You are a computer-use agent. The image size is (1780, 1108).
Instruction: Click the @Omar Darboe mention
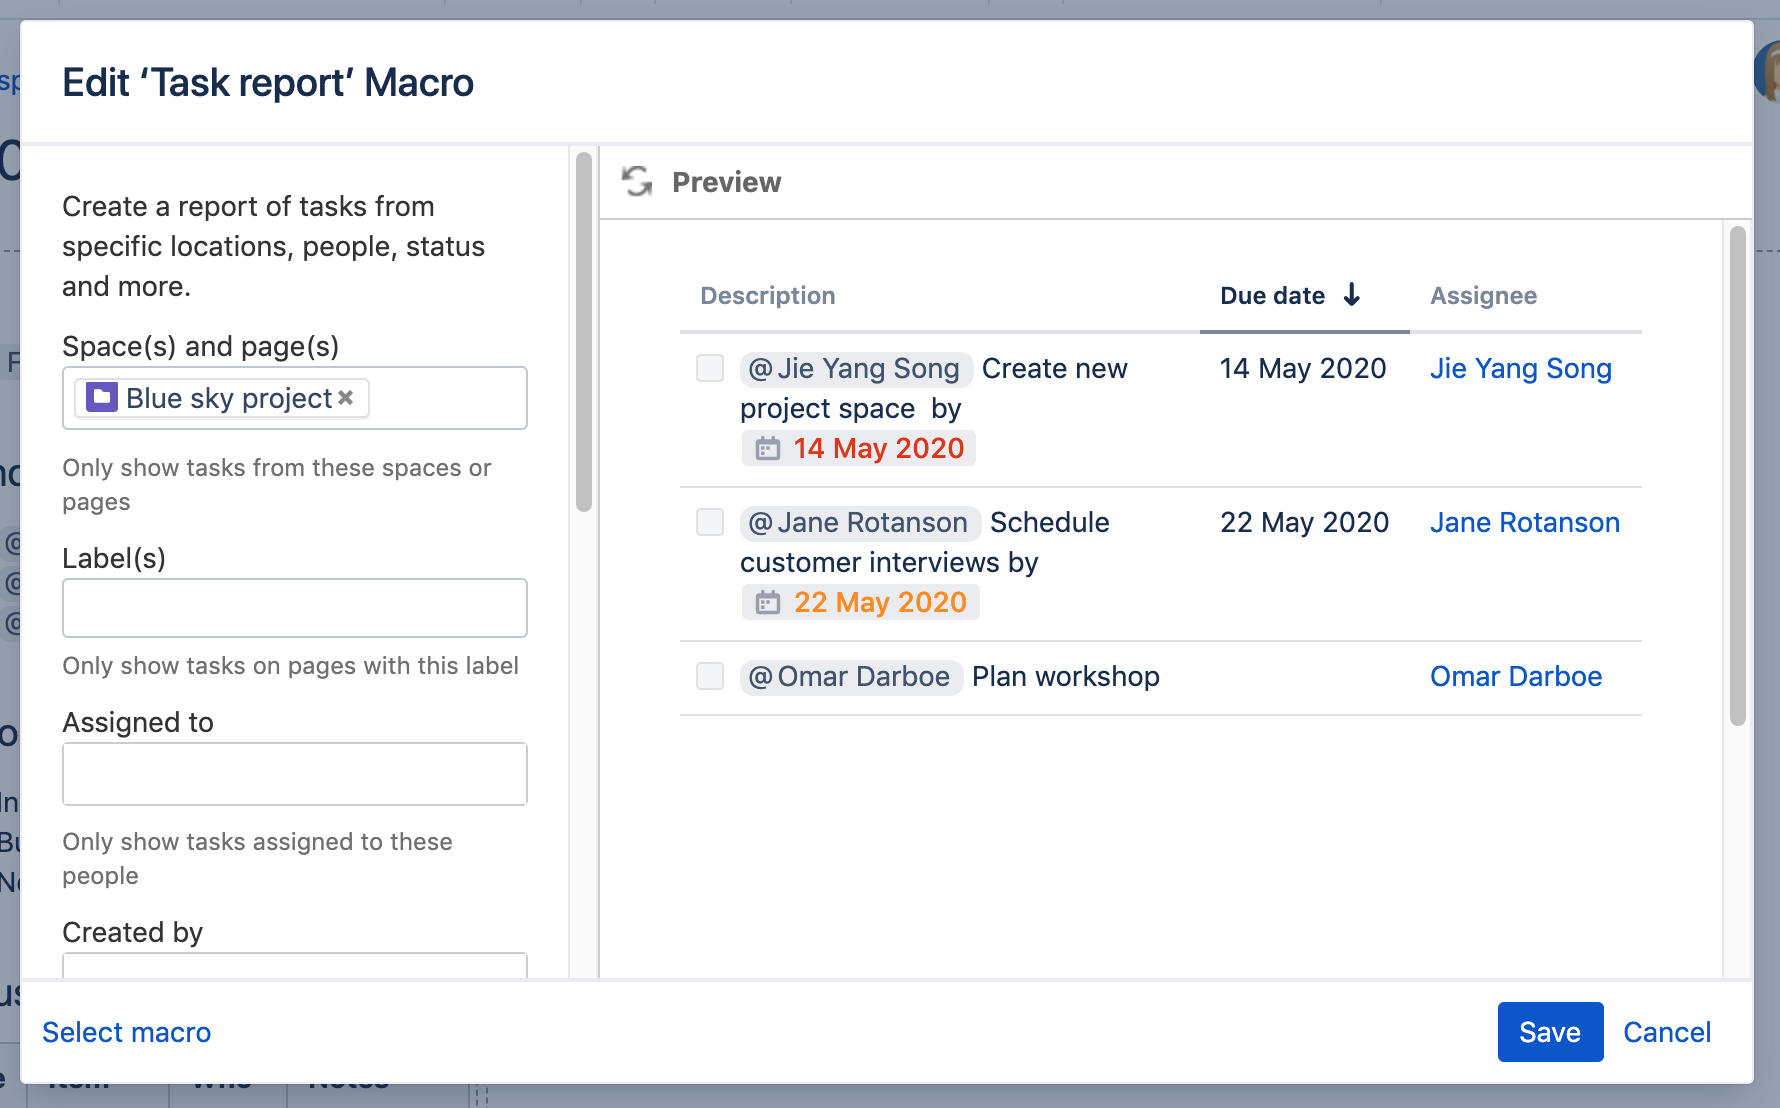(x=851, y=677)
